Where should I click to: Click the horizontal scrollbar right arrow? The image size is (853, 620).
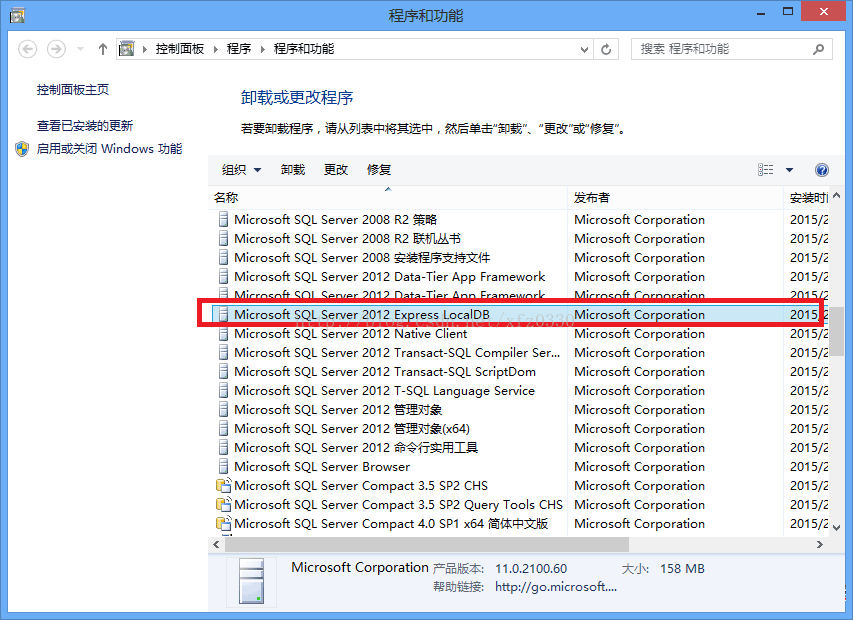pos(821,545)
